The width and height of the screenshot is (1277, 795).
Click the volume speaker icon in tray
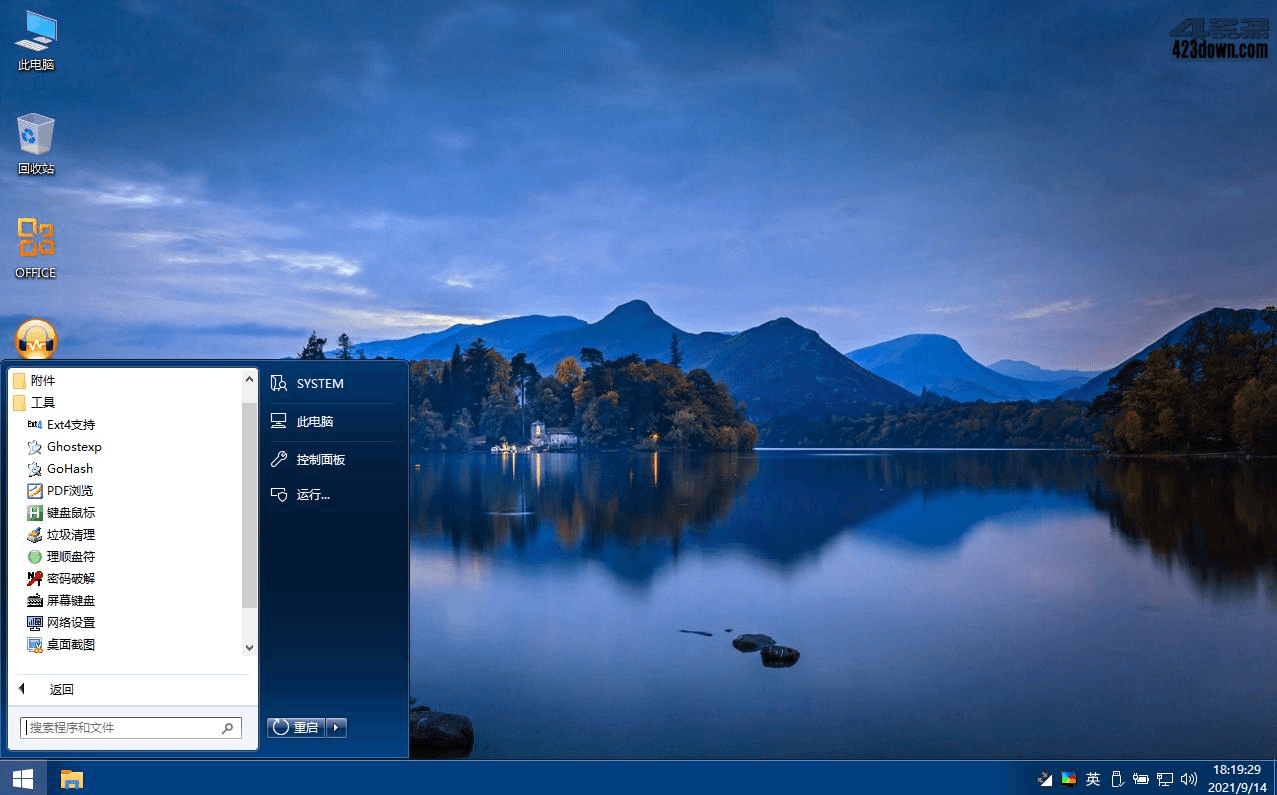point(1189,779)
